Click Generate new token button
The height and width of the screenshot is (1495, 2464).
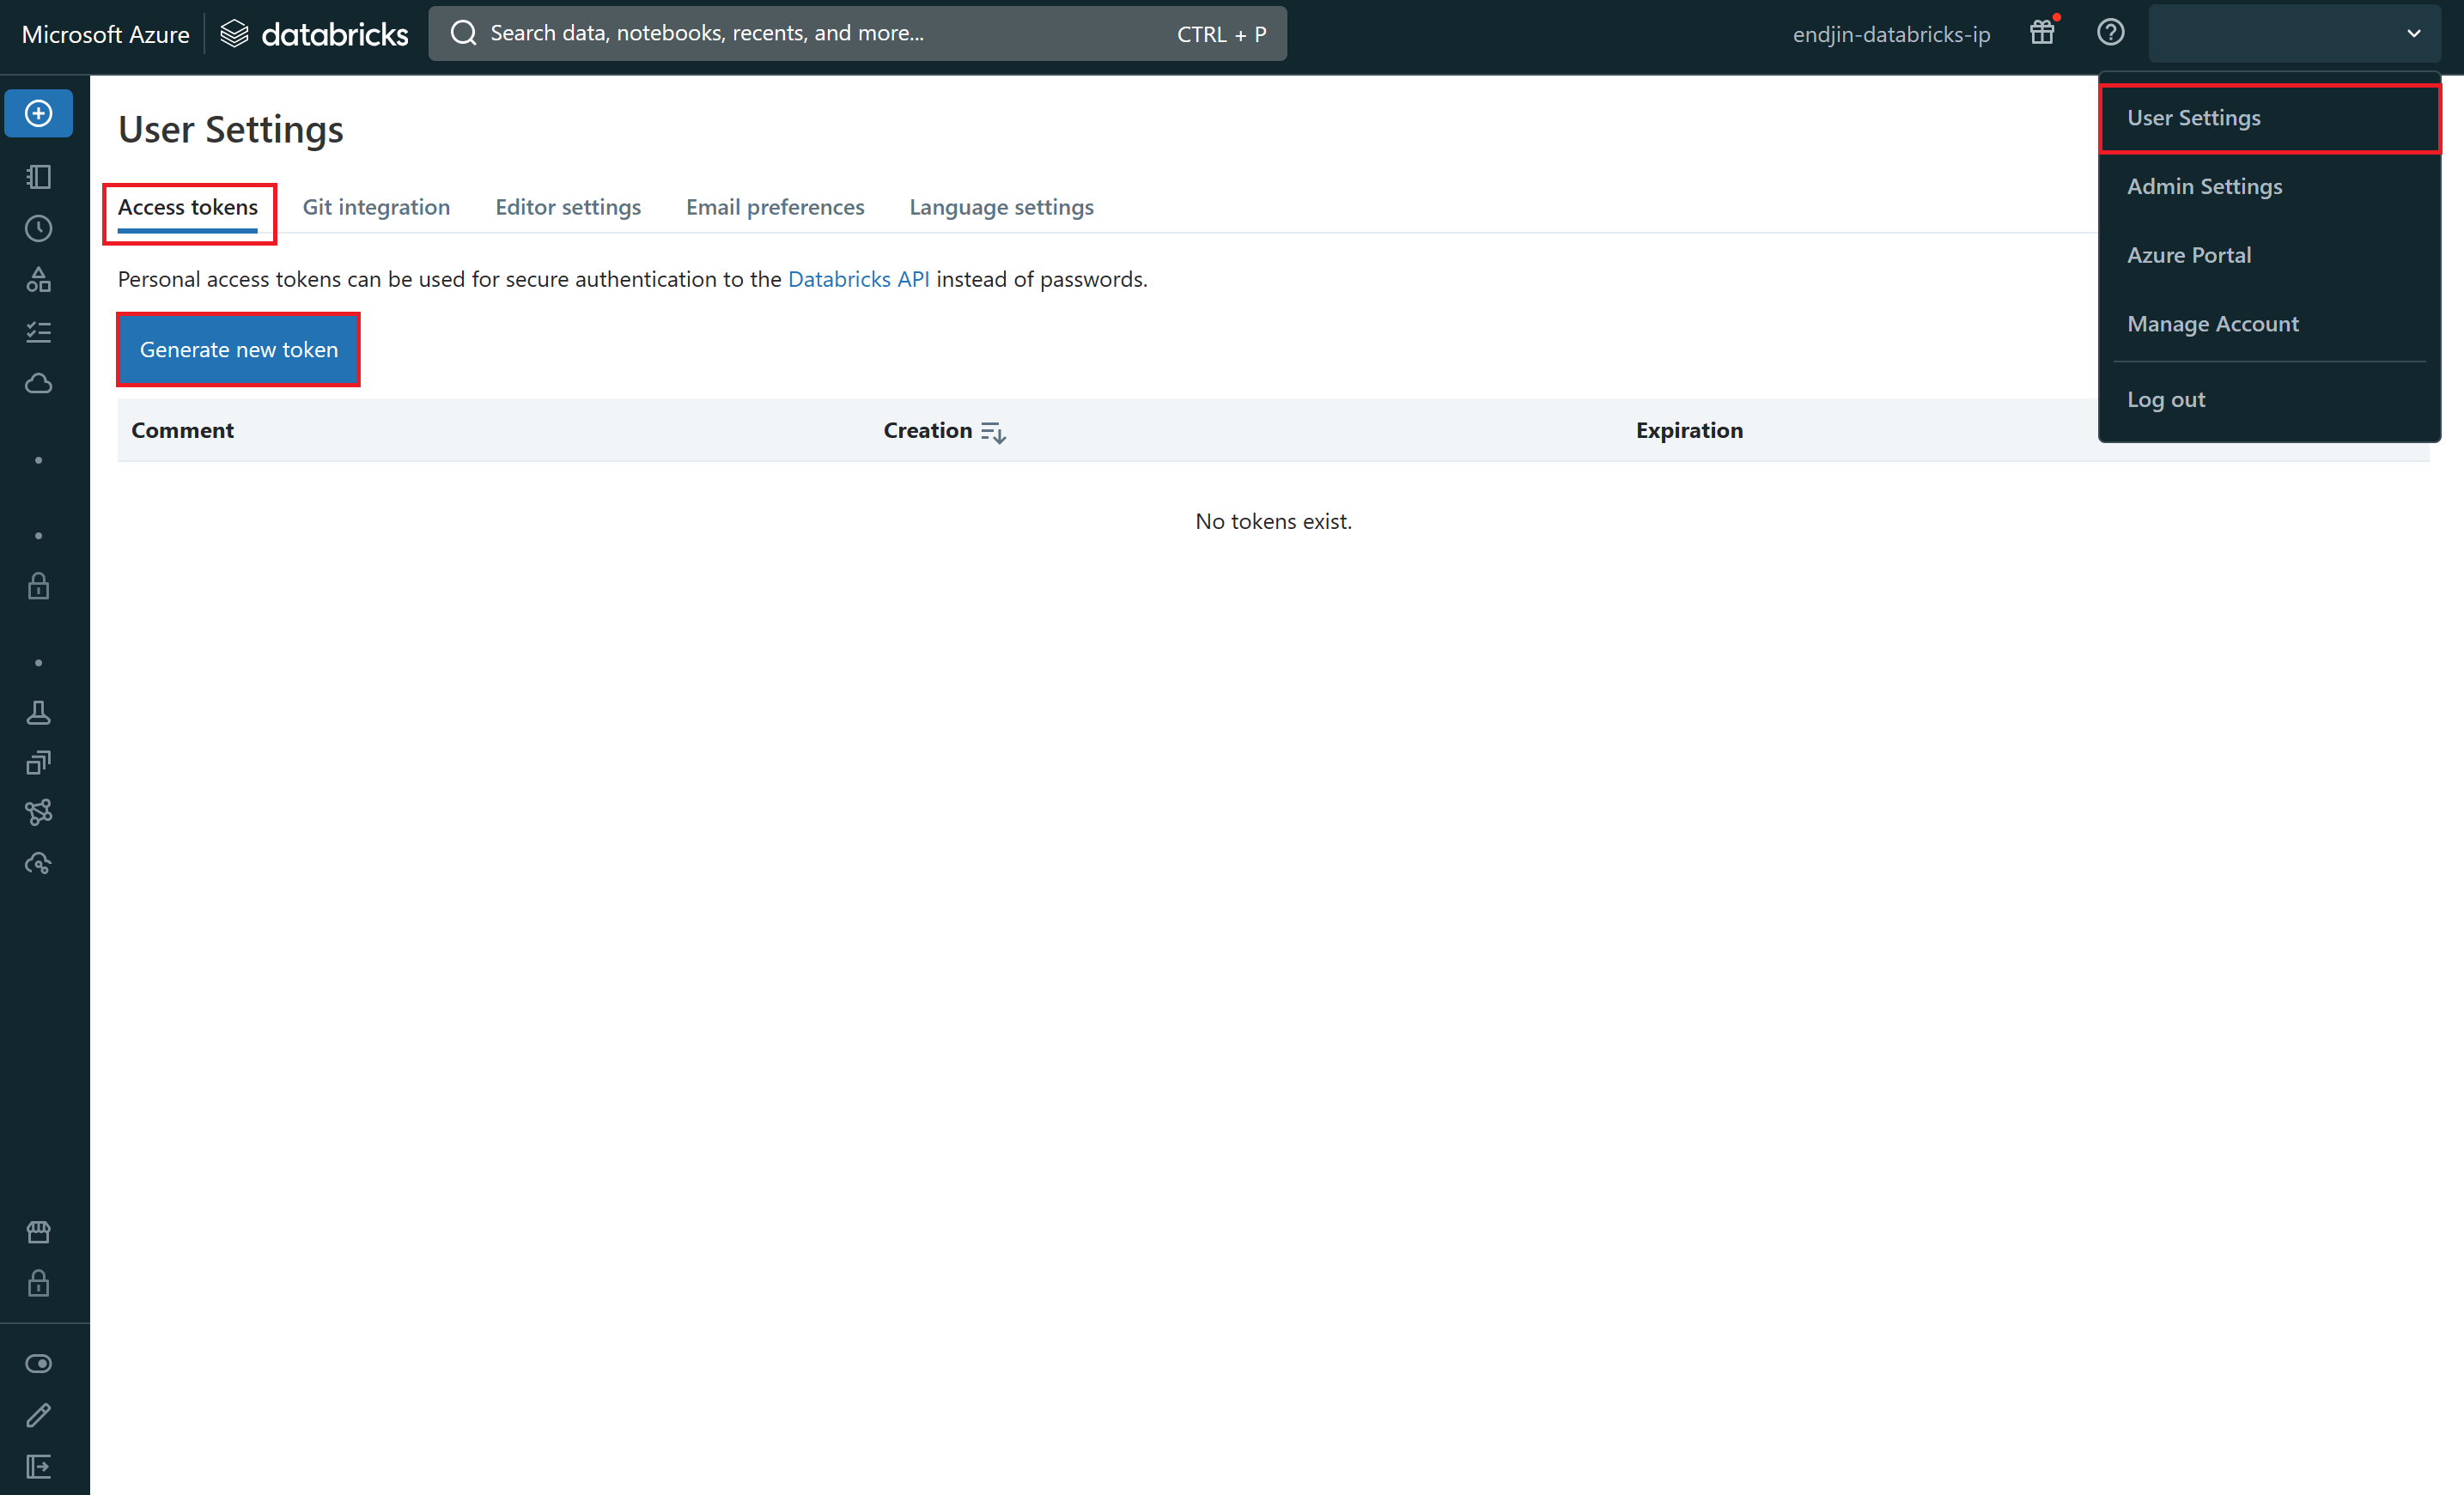pos(238,349)
